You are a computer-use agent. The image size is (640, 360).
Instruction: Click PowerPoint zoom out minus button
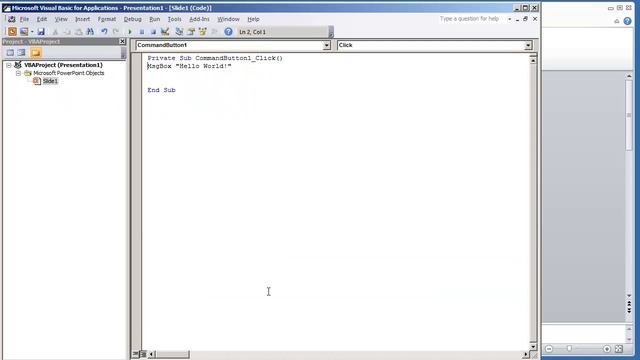(x=549, y=349)
